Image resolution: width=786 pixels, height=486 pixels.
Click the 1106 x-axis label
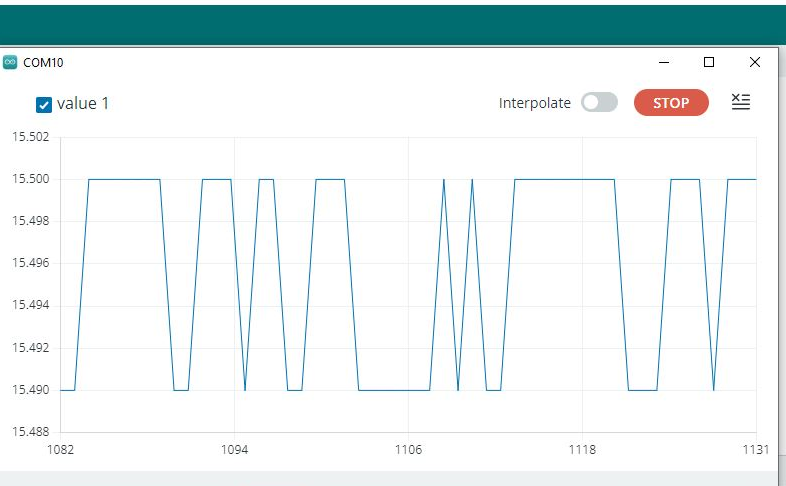point(409,449)
